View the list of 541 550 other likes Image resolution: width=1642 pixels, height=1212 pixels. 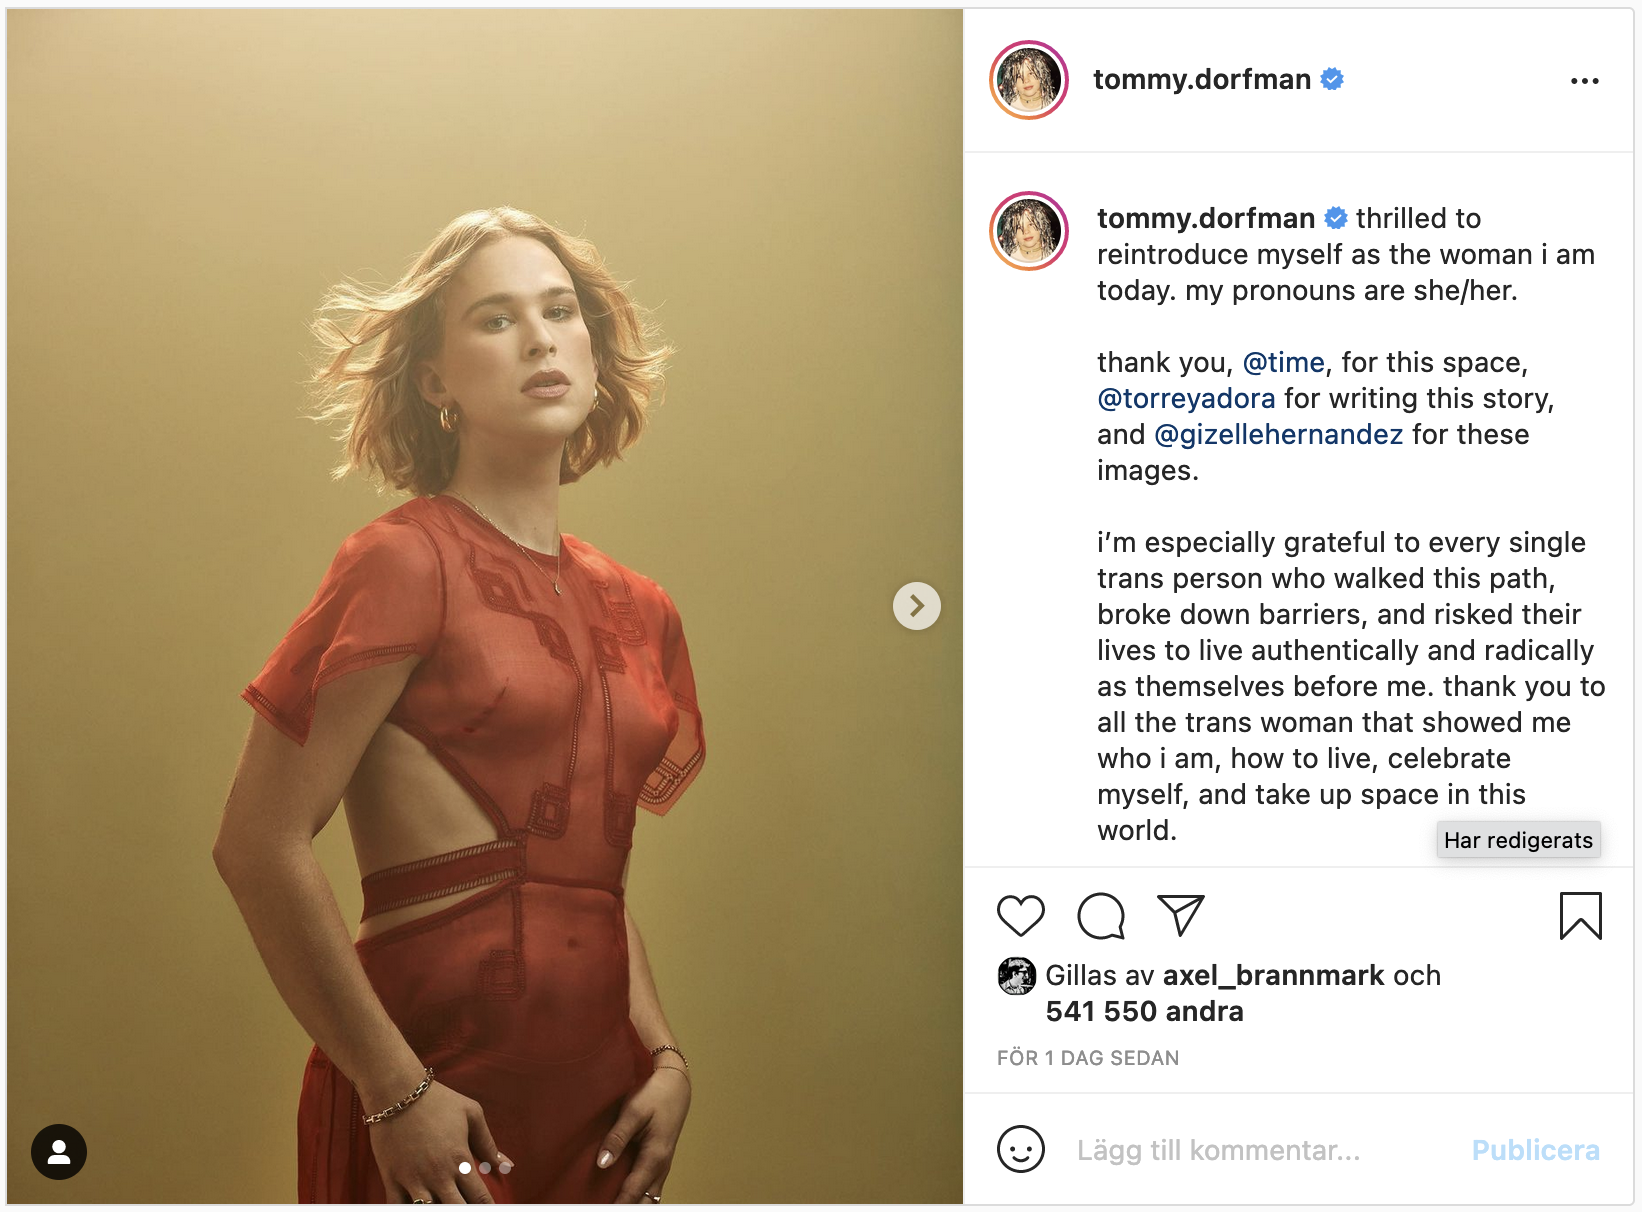click(1144, 1011)
